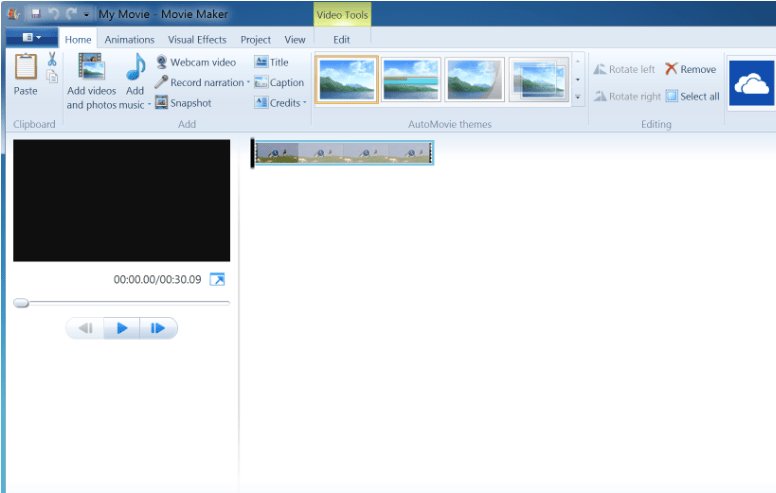This screenshot has width=776, height=493.
Task: Step to the next frame
Action: [158, 328]
